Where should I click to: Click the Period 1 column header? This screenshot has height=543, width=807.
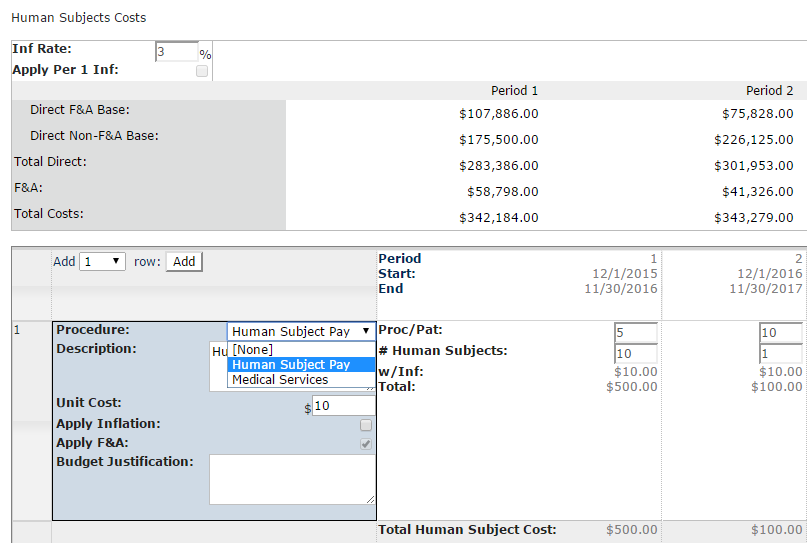(514, 91)
